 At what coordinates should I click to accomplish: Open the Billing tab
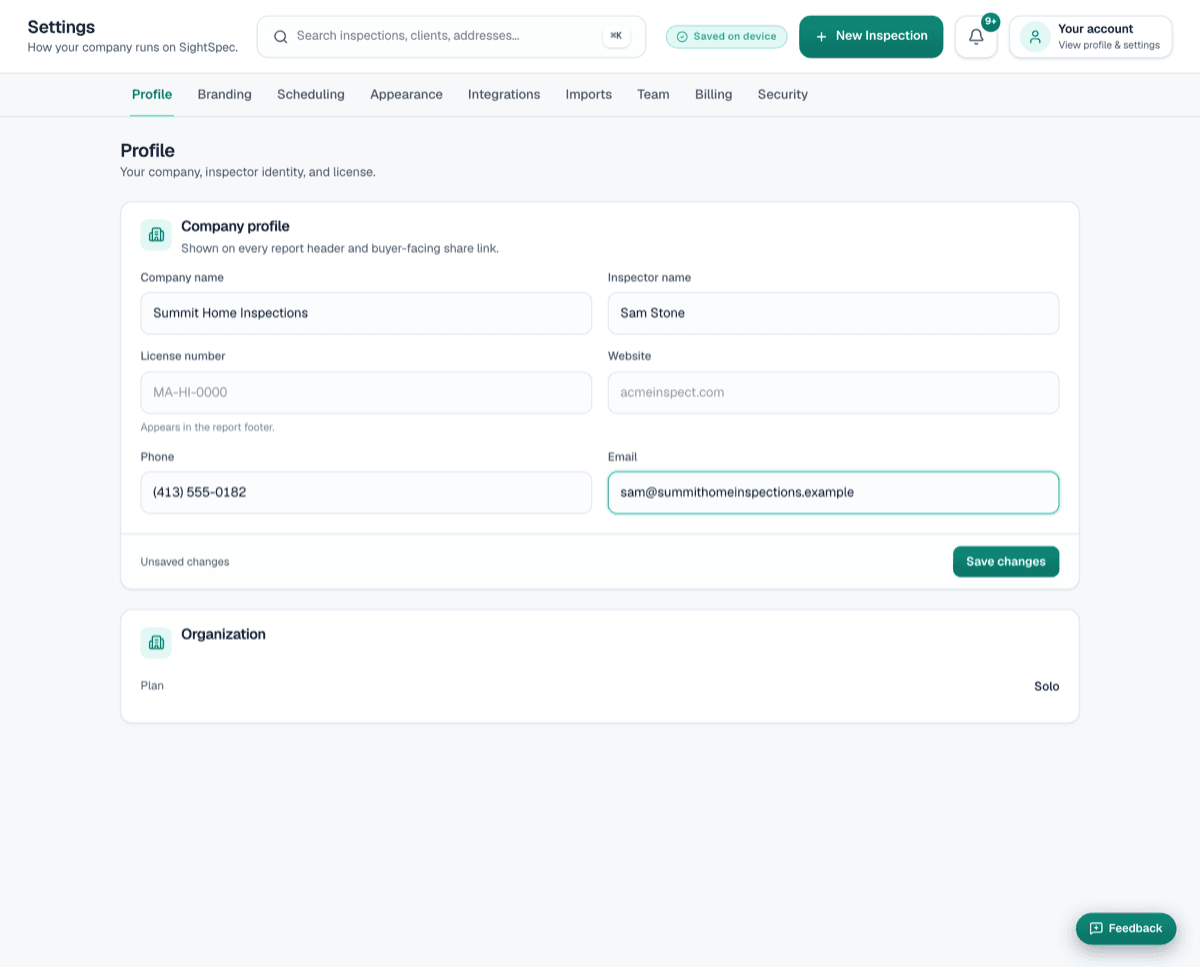point(714,94)
